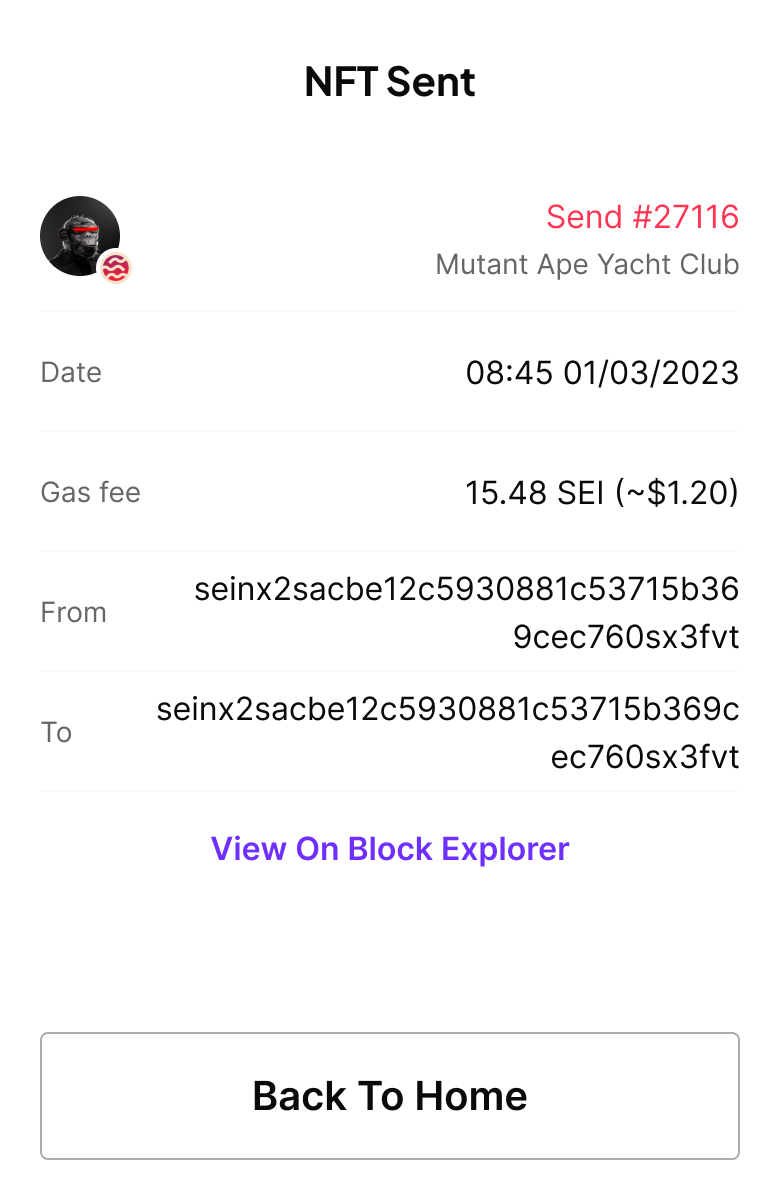Click the red Send #27116 transaction text
Screen dimensions: 780x1200
(x=643, y=216)
